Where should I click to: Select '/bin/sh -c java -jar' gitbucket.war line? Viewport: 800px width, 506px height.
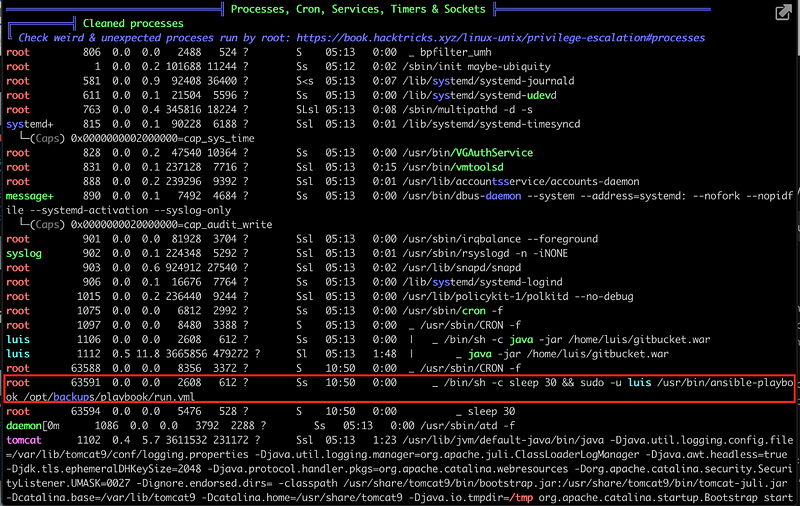pos(577,339)
